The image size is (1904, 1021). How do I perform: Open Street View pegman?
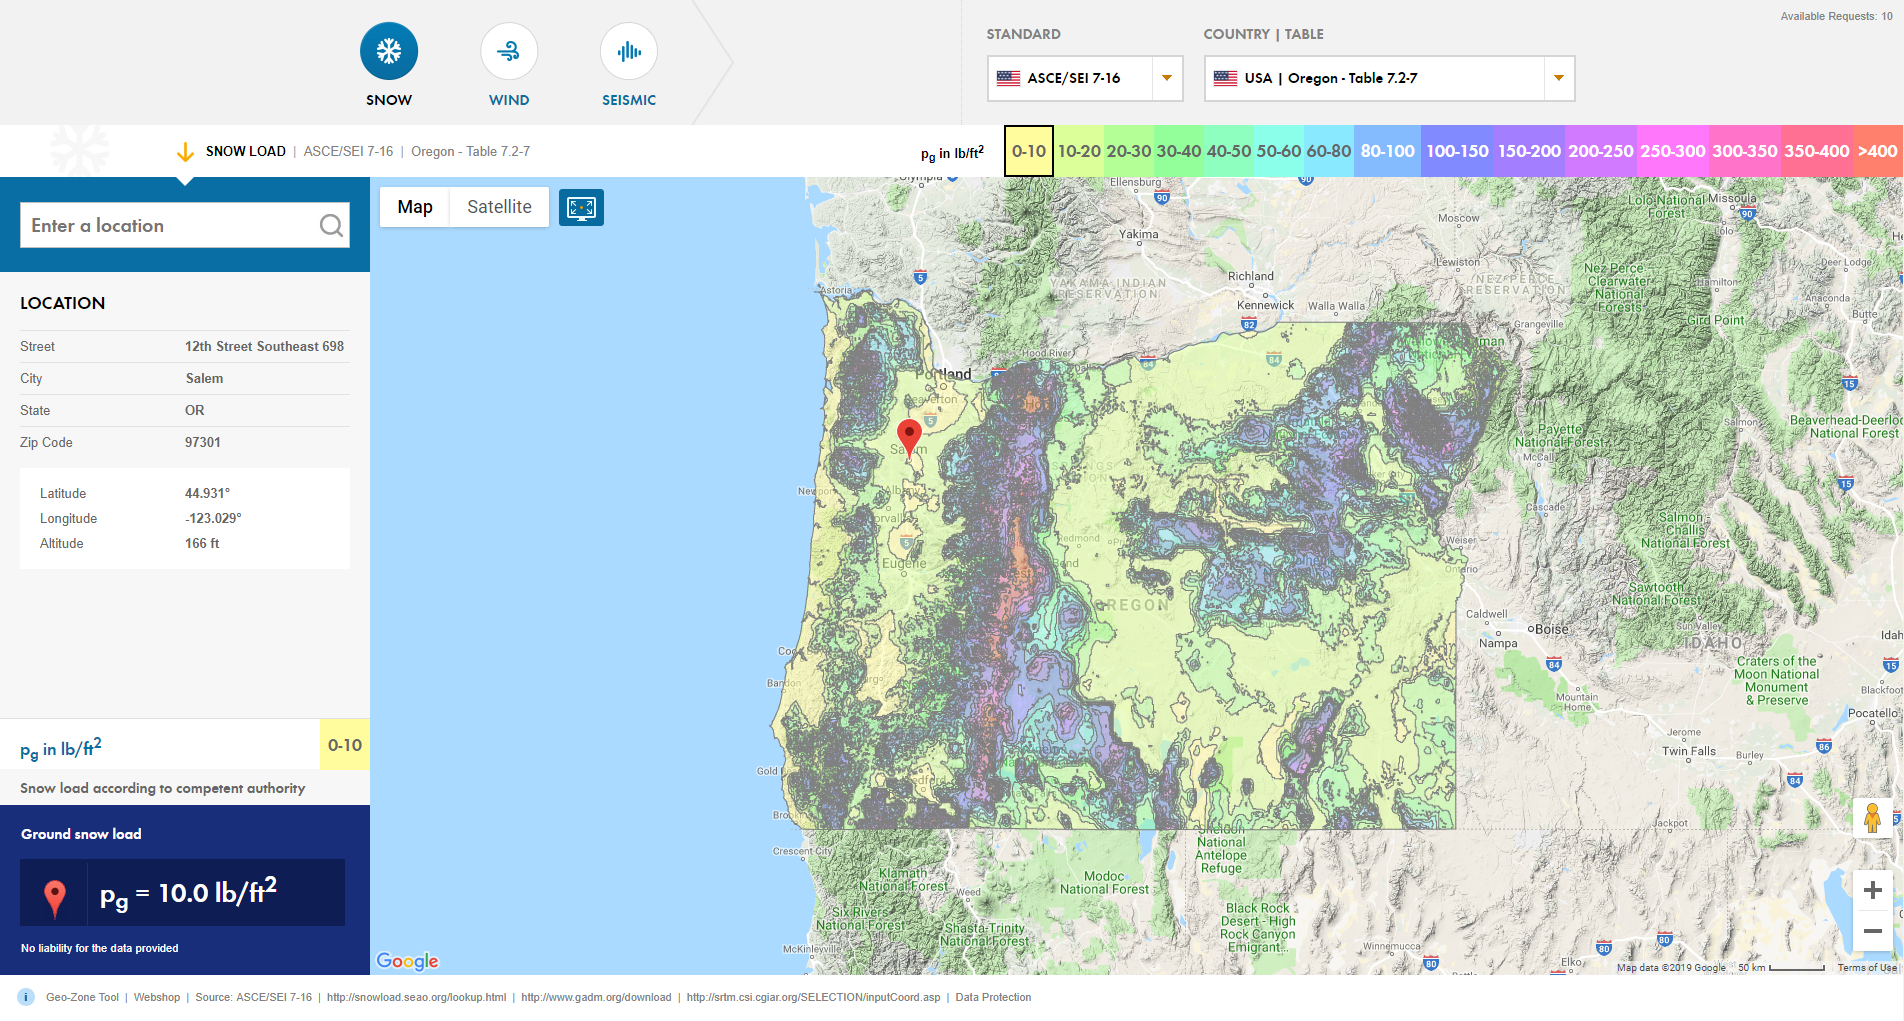[x=1872, y=817]
